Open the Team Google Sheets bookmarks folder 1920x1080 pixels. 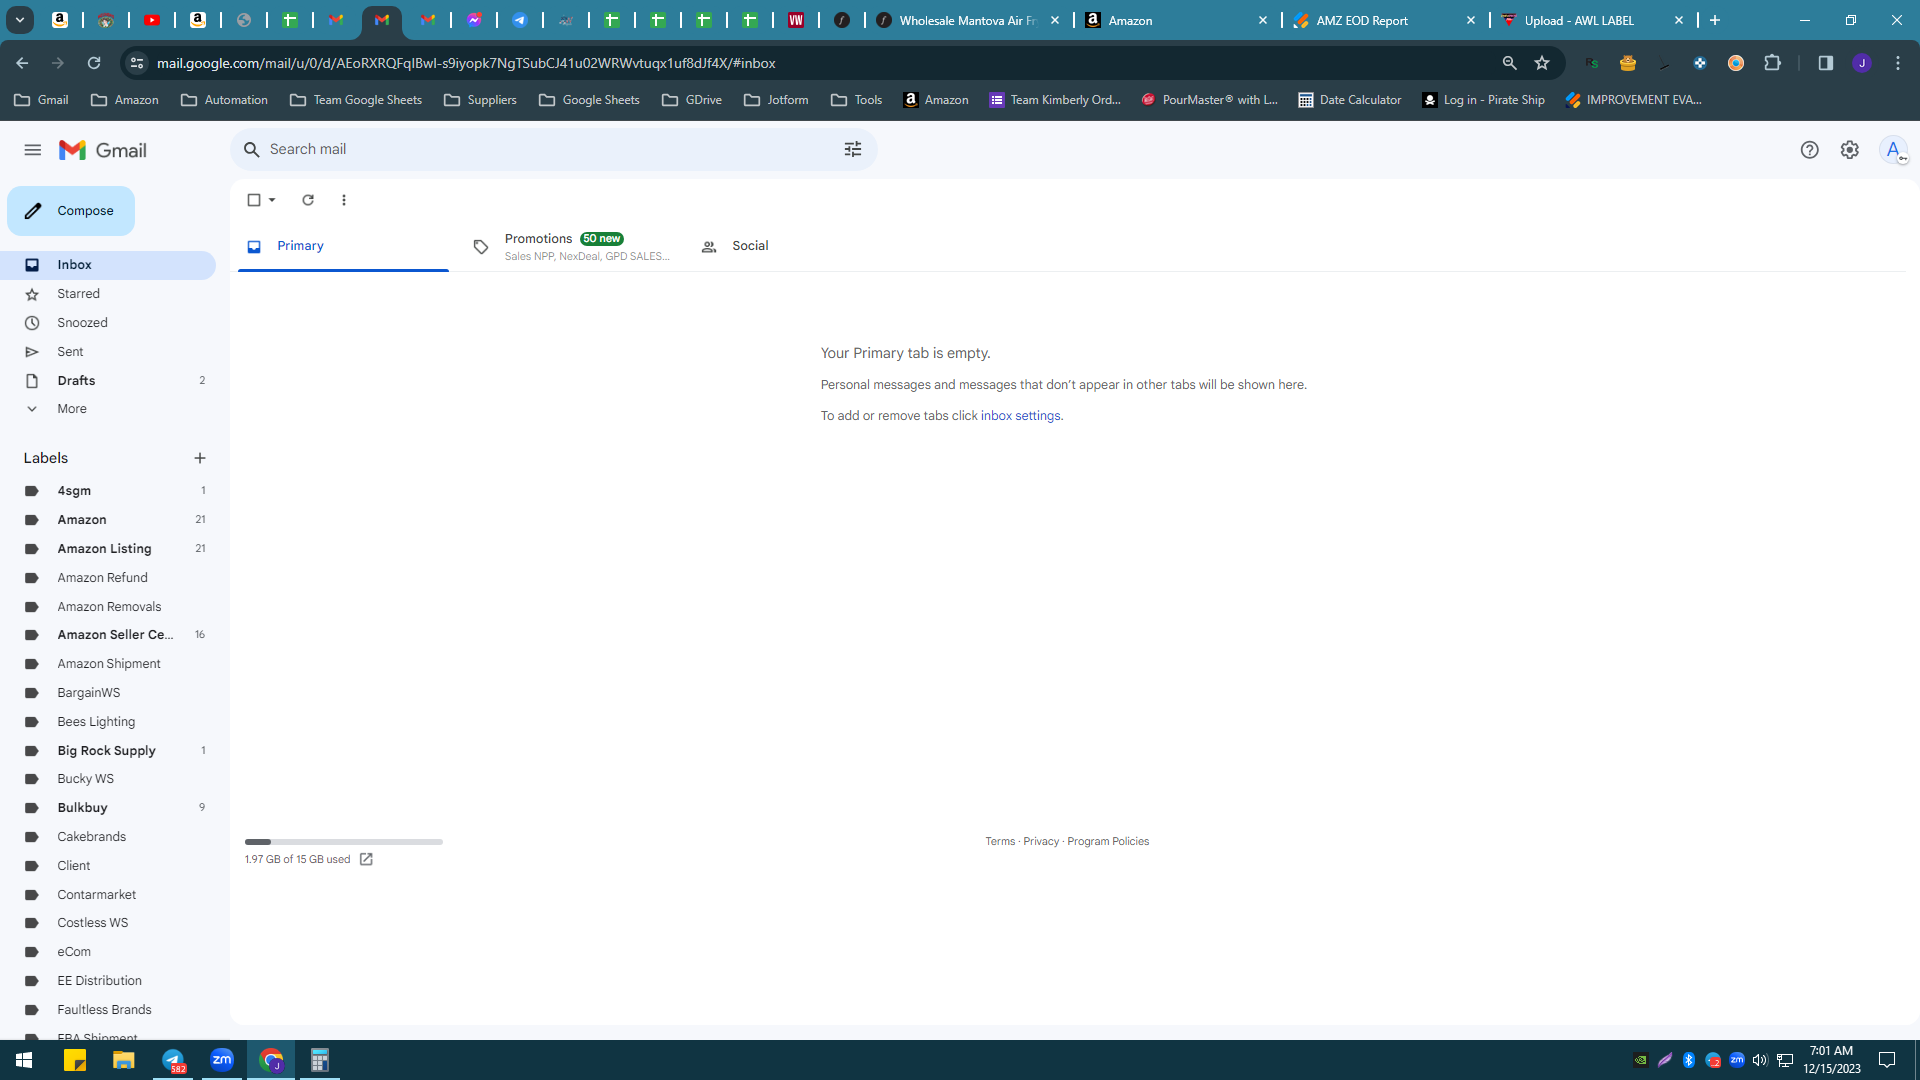(x=356, y=100)
